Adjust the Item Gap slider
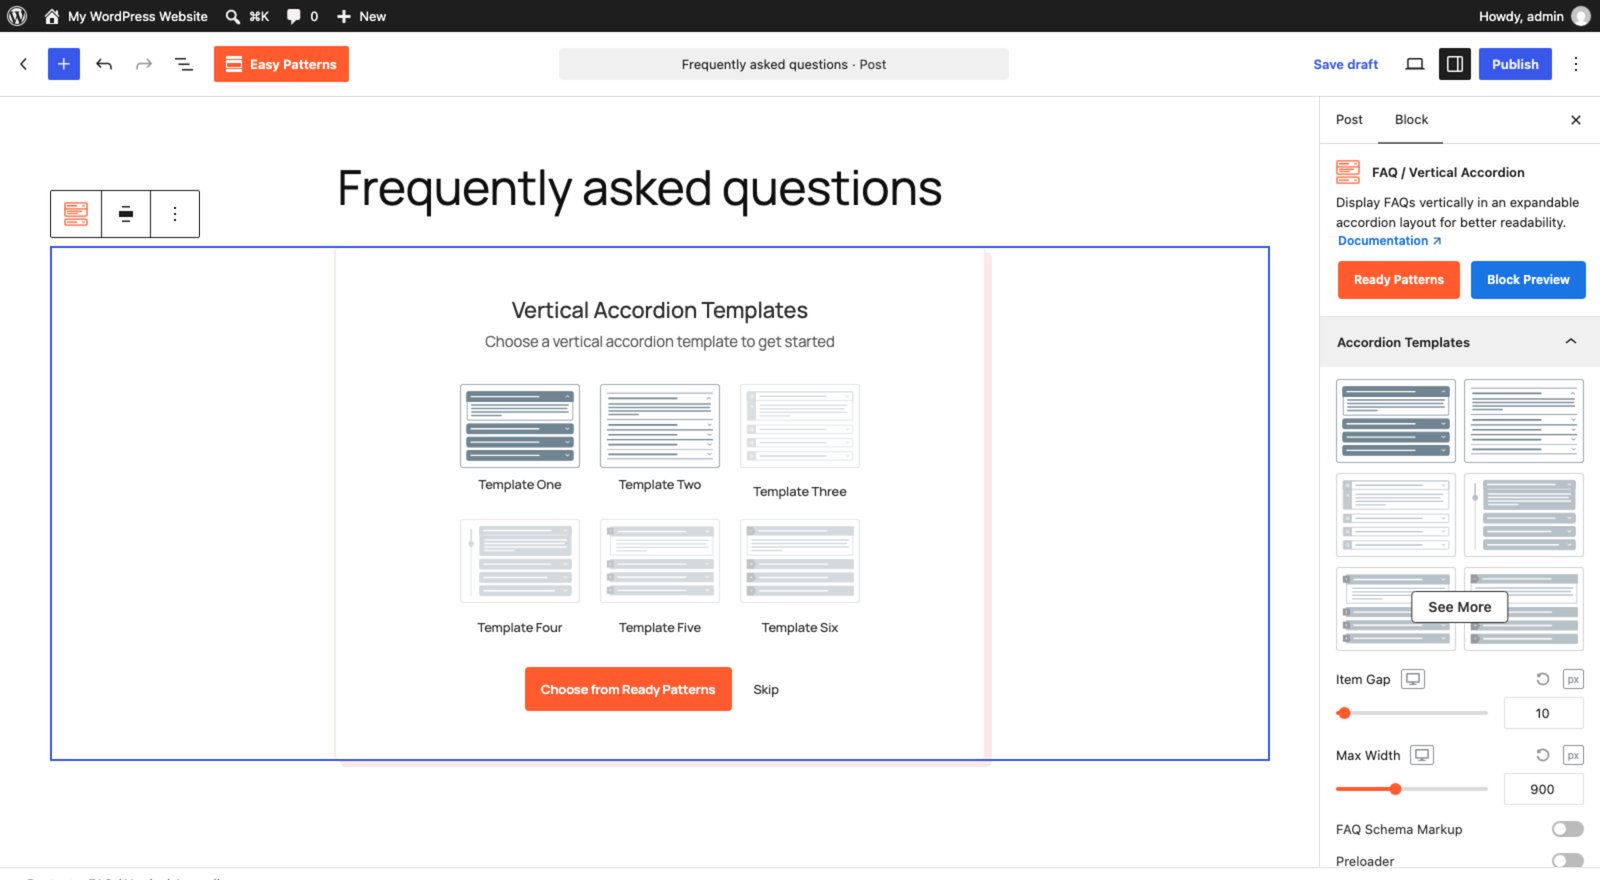1600x880 pixels. [1412, 713]
